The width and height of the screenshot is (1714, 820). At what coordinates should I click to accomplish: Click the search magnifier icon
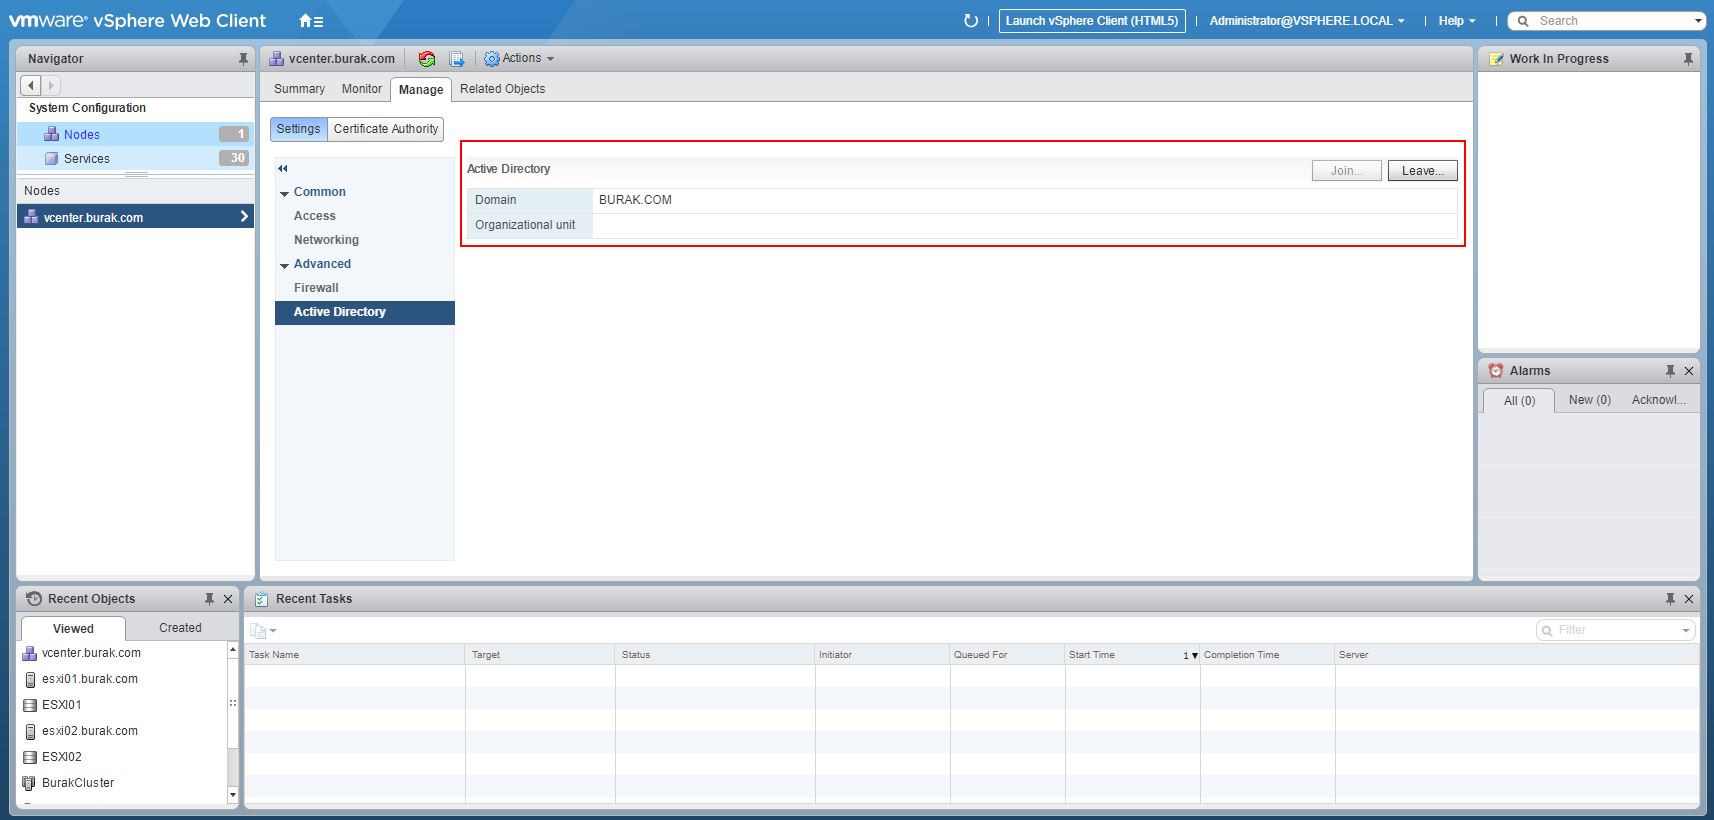click(1524, 21)
